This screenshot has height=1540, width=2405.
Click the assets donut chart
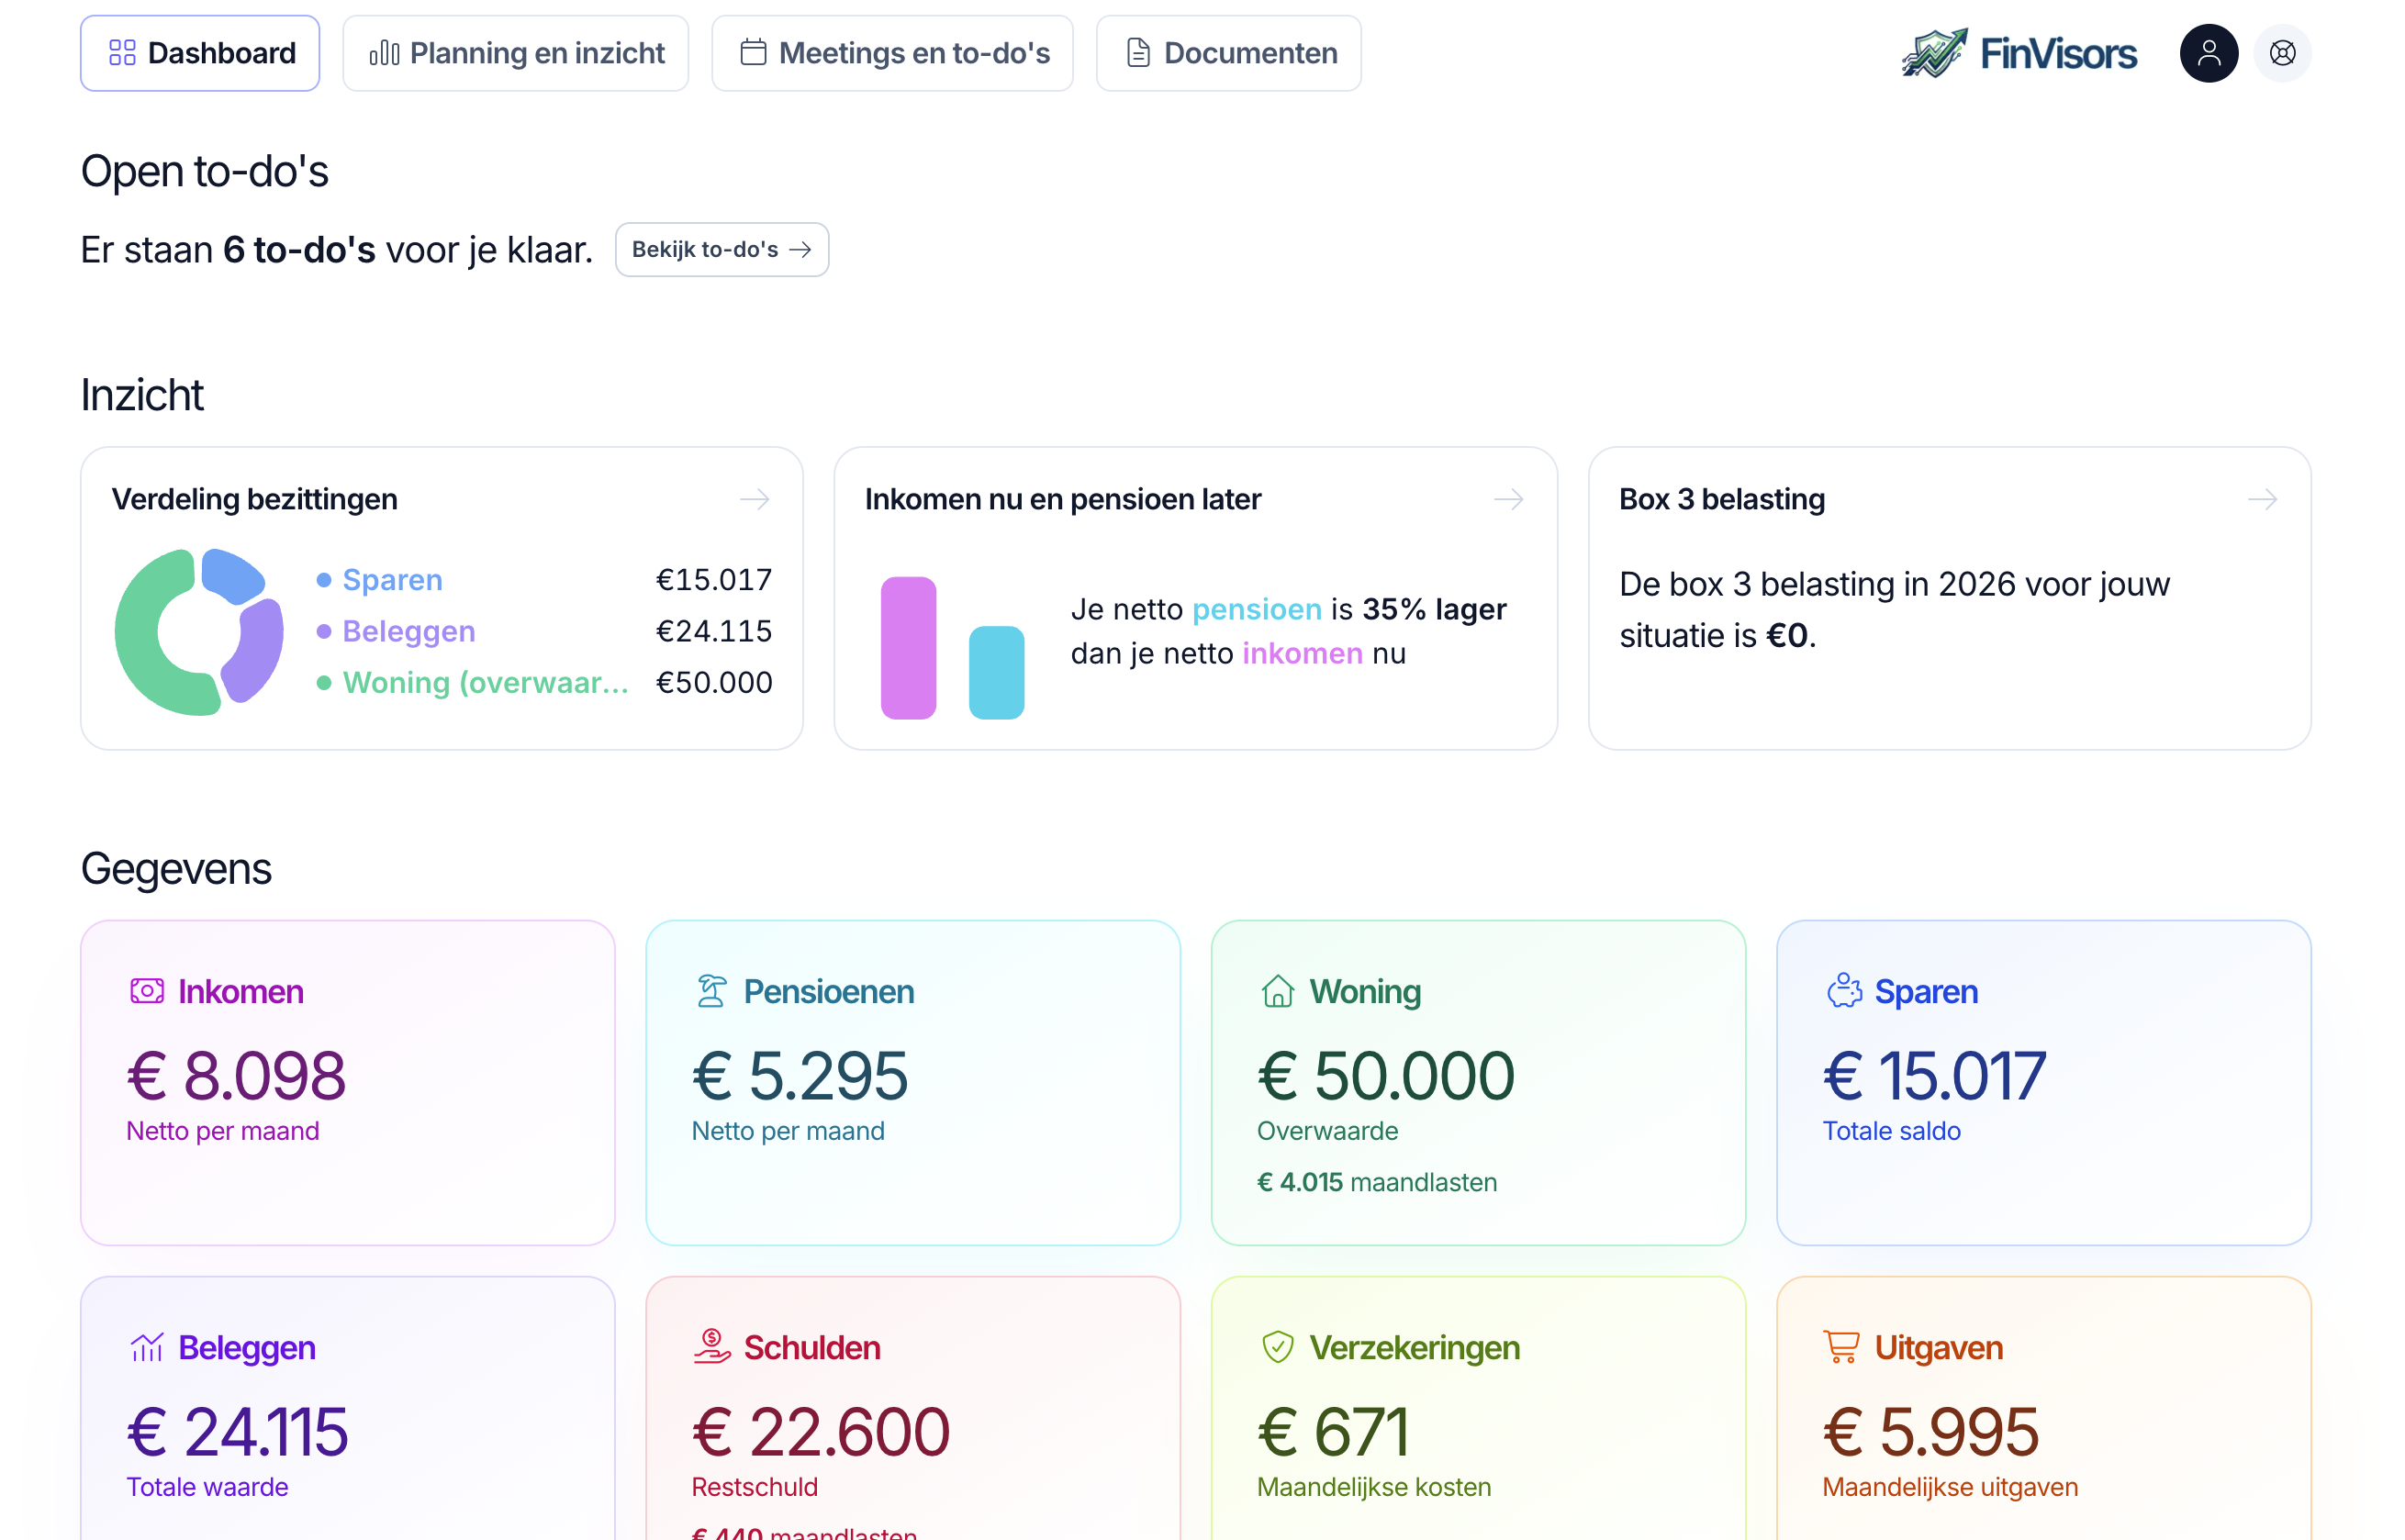click(199, 631)
